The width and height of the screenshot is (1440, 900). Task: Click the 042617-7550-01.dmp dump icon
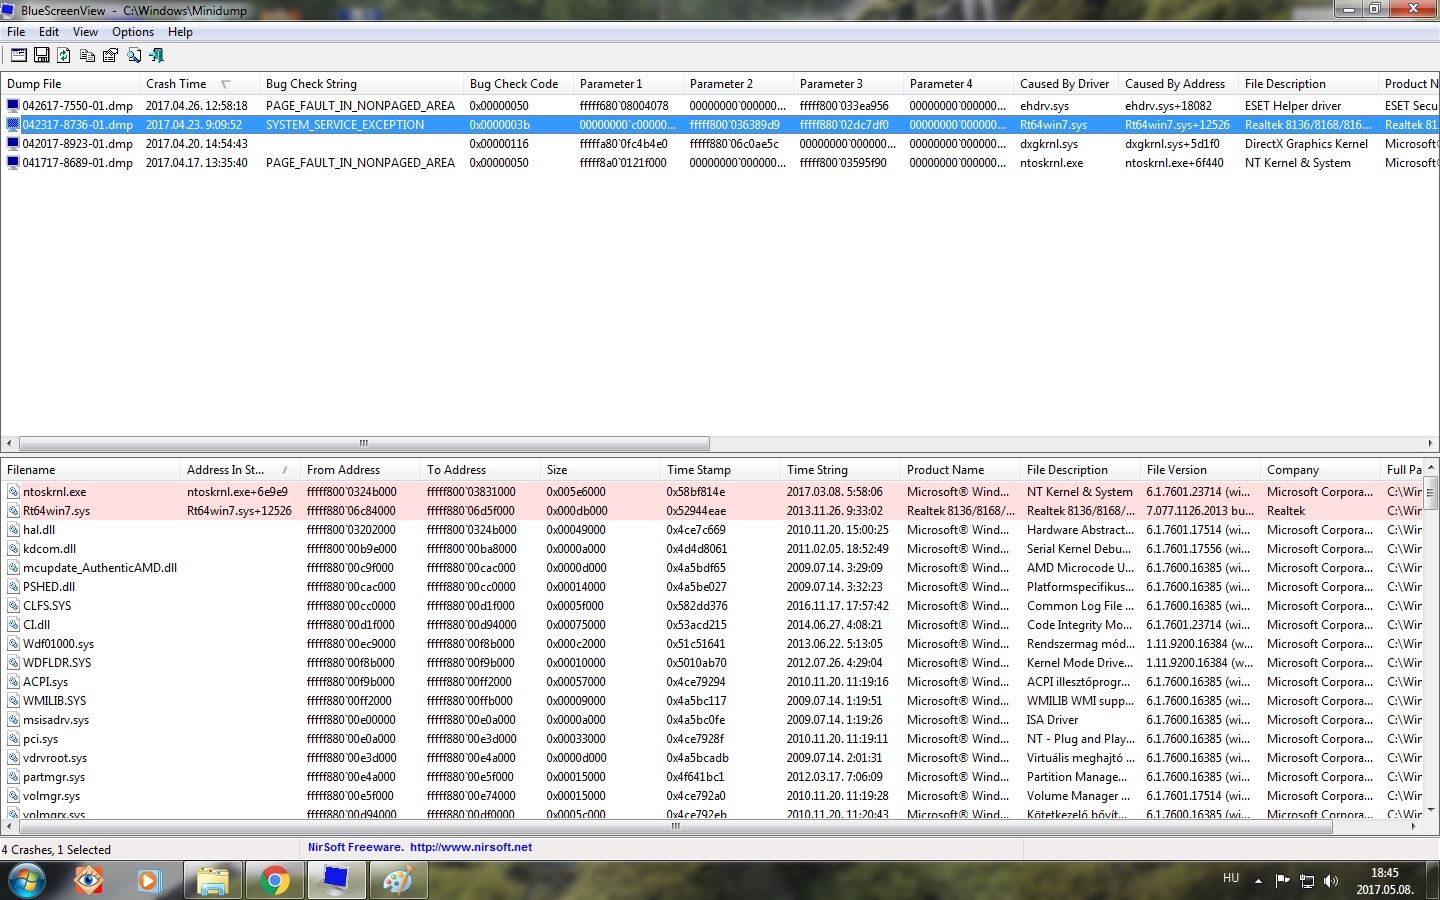pyautogui.click(x=13, y=105)
